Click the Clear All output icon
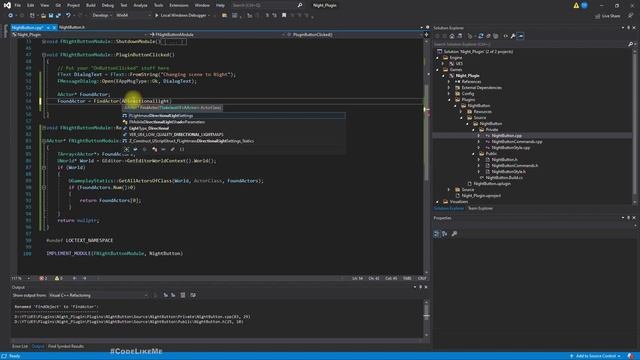 tap(183, 295)
